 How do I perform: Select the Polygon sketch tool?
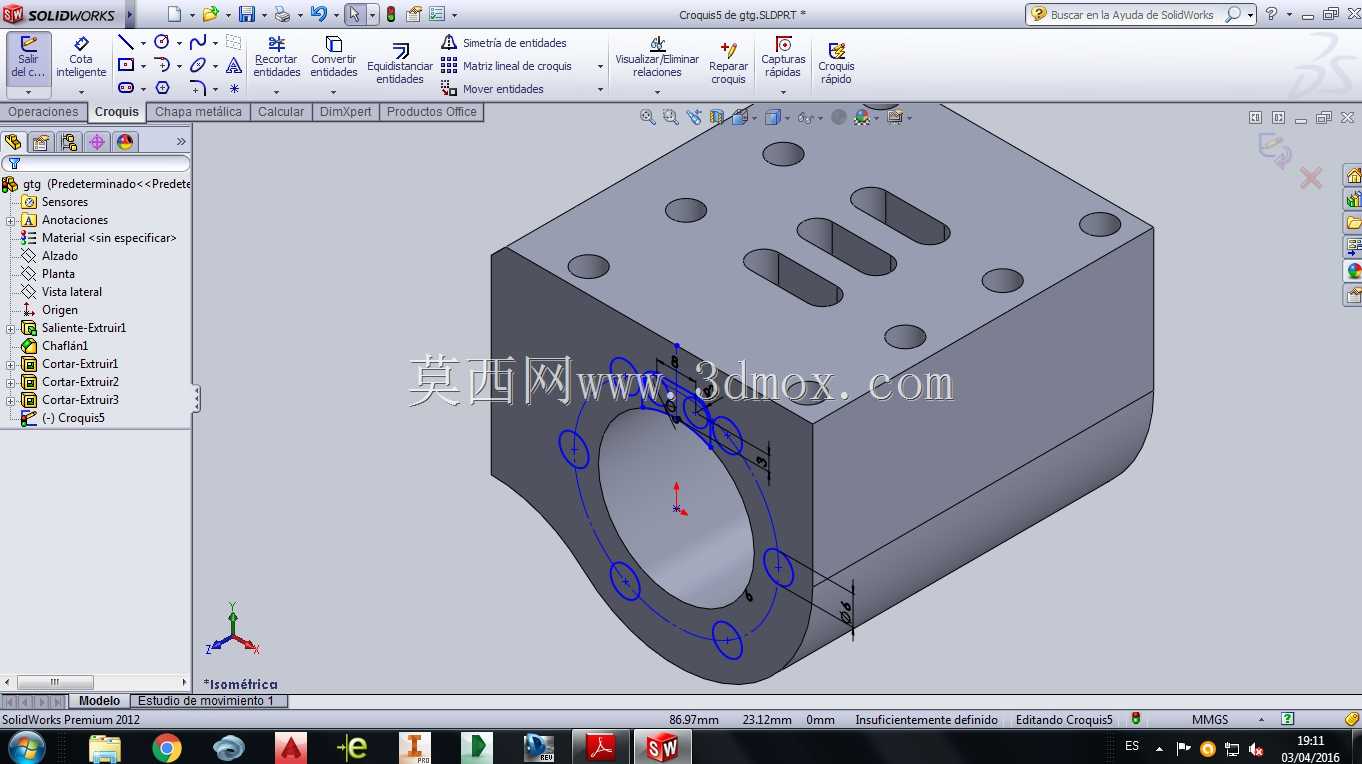coord(162,88)
